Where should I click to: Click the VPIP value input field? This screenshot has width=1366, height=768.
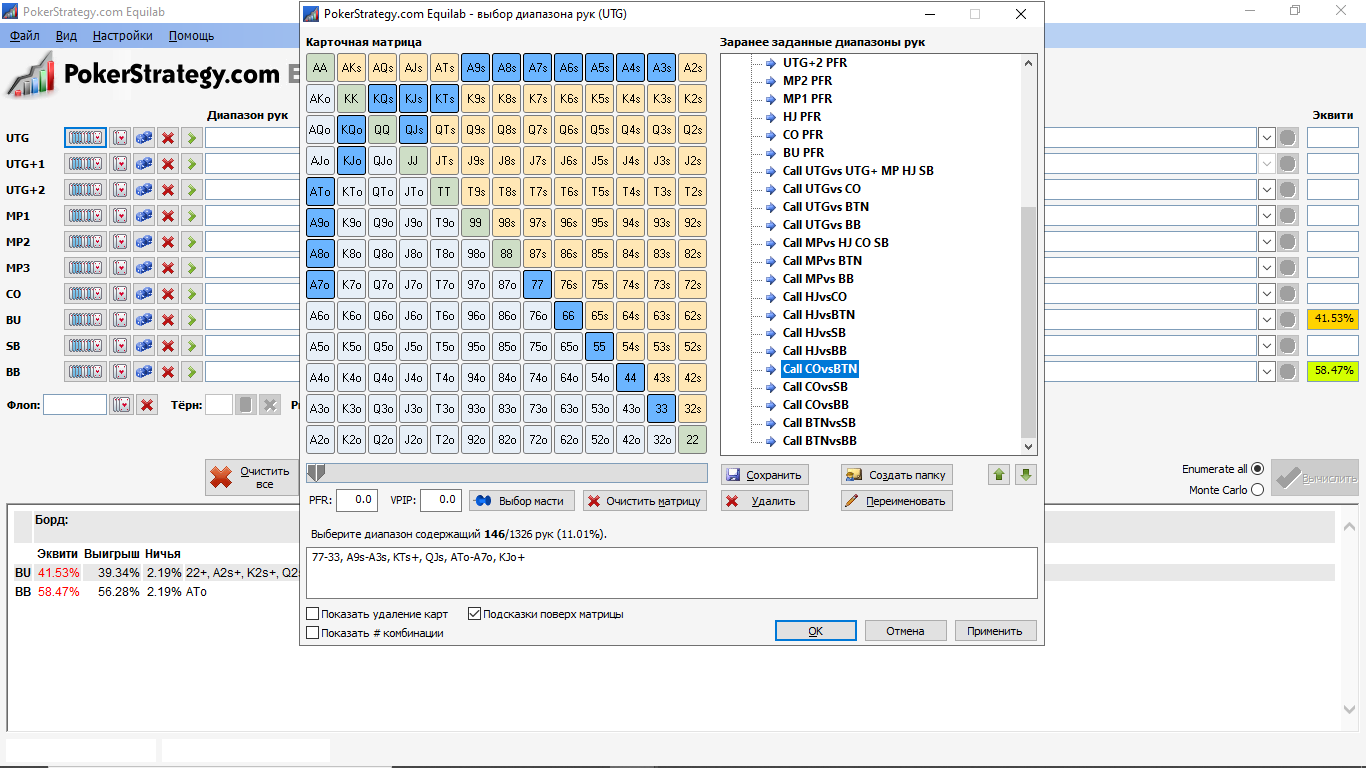tap(441, 500)
